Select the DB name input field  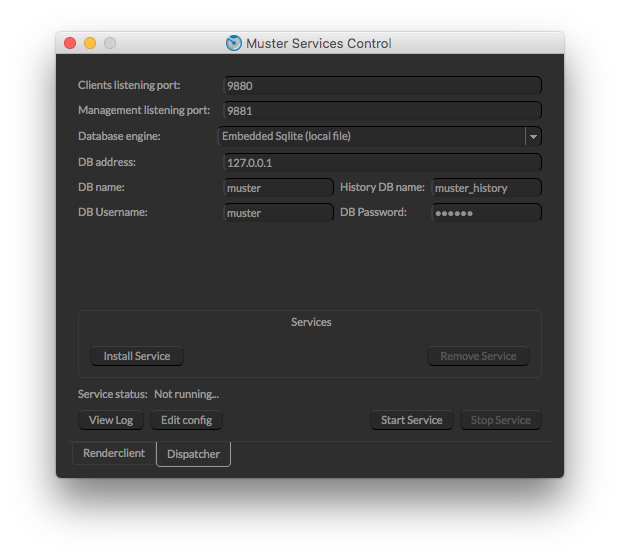point(278,187)
